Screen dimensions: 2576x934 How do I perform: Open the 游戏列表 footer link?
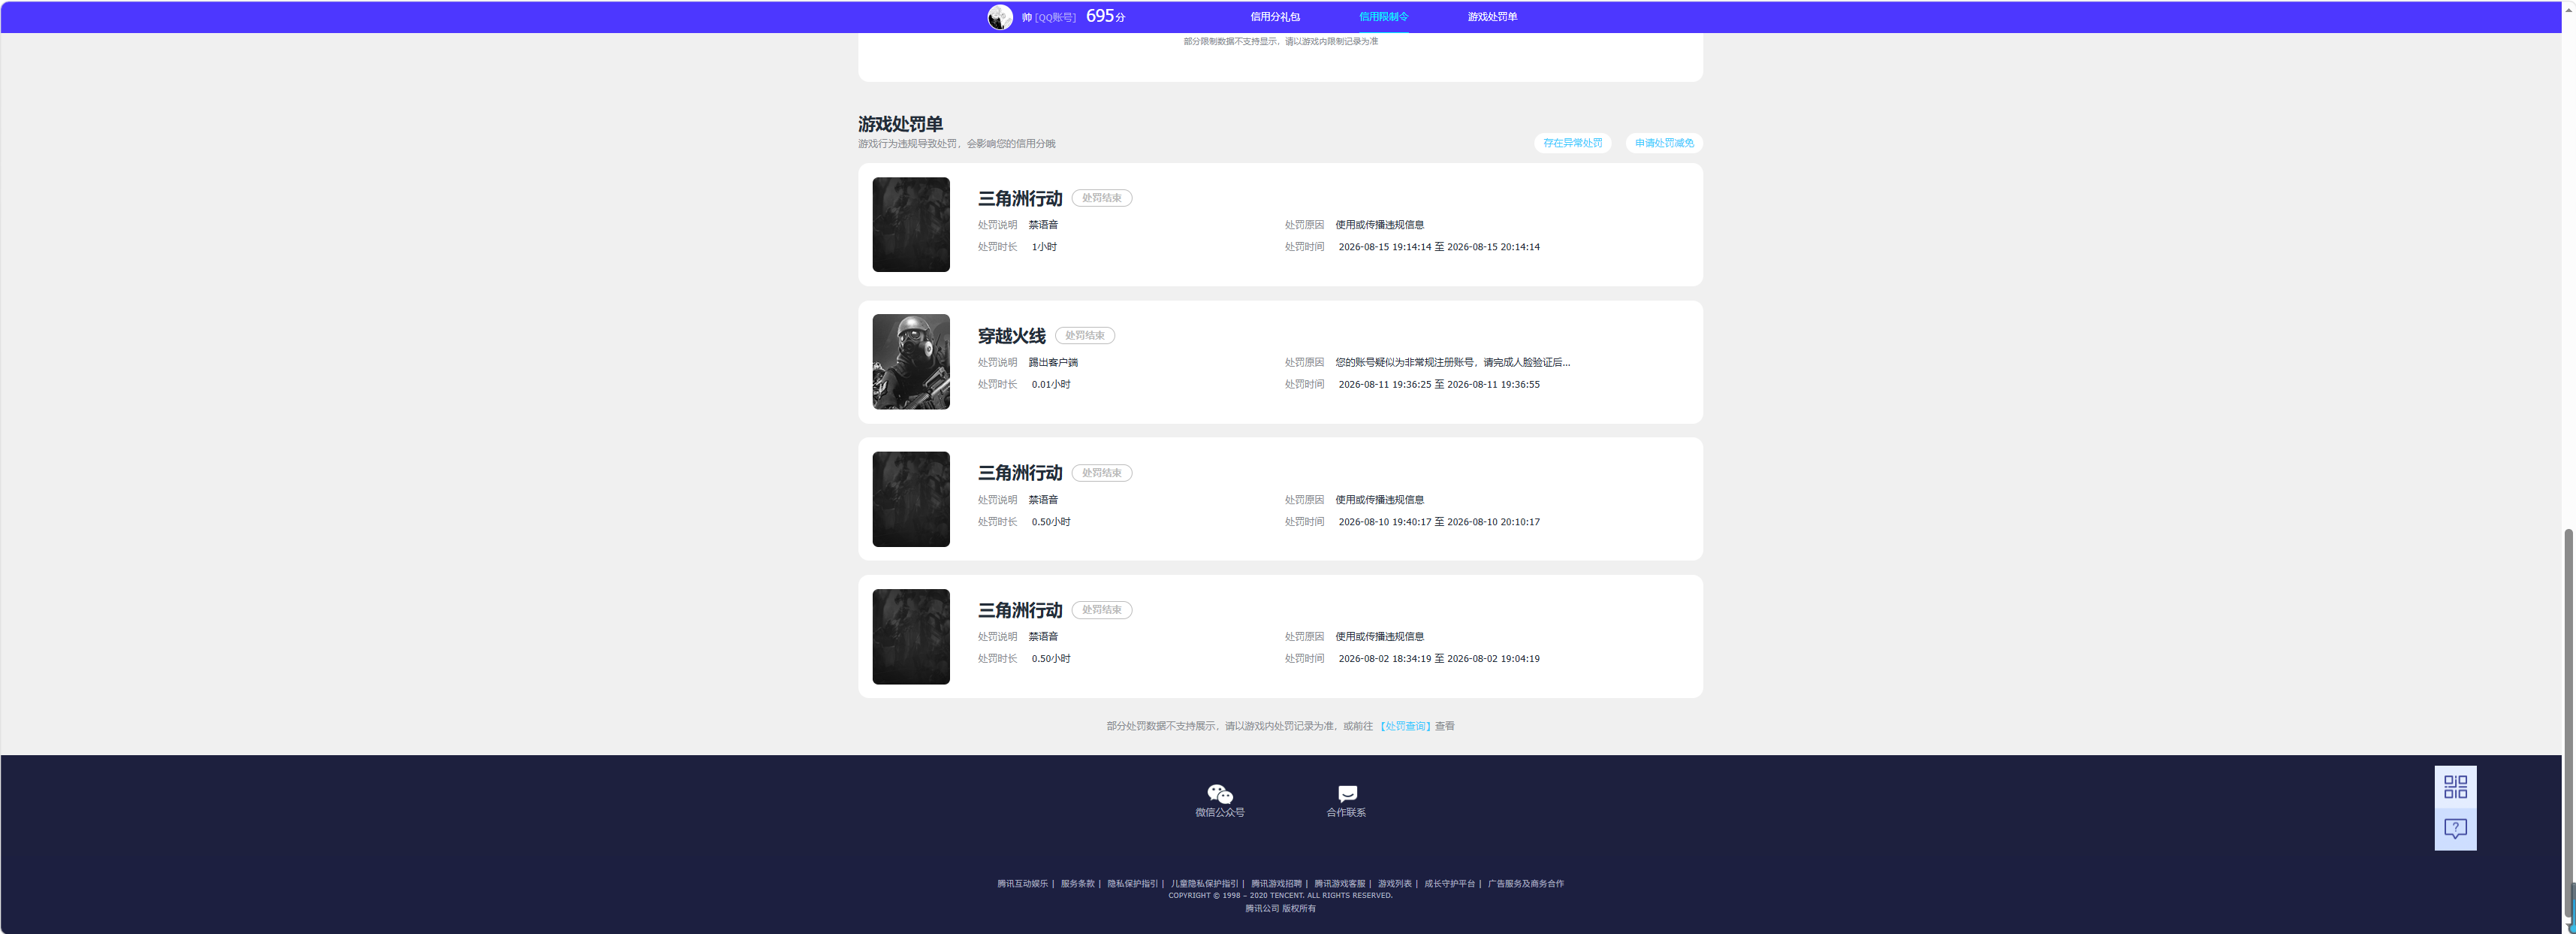click(1394, 884)
